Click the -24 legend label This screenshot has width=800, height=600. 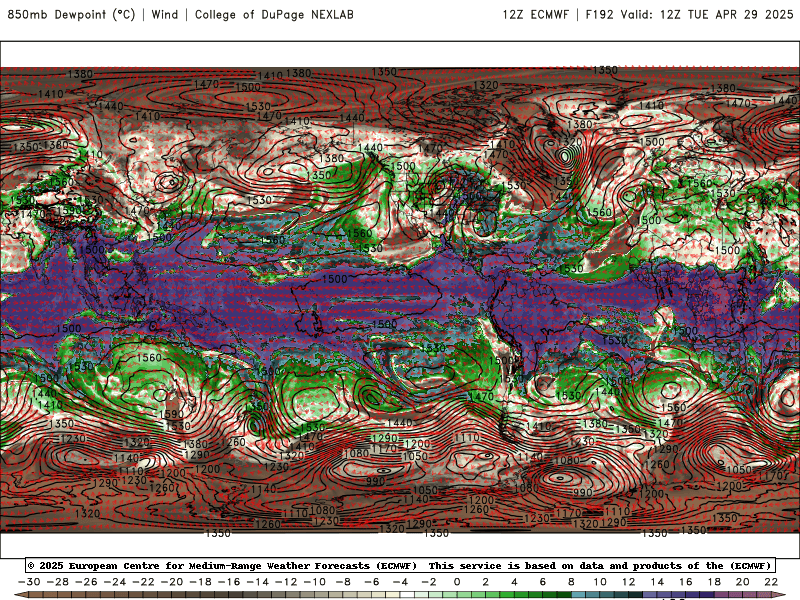tap(115, 582)
